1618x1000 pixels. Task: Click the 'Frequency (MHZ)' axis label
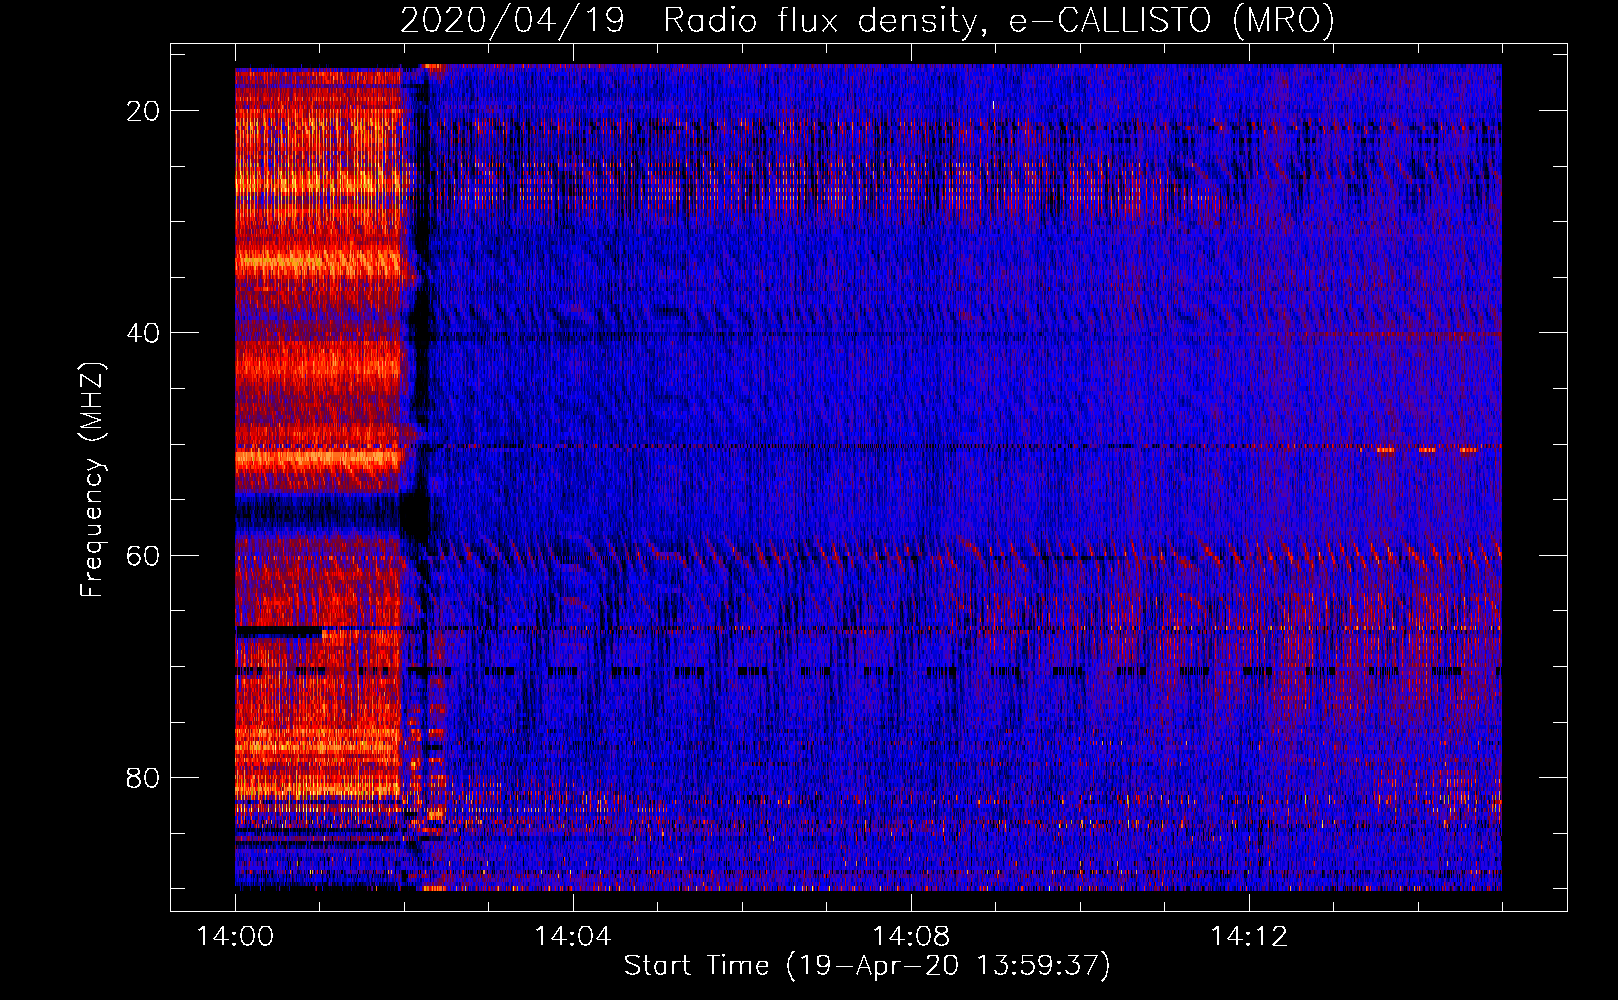pyautogui.click(x=92, y=479)
